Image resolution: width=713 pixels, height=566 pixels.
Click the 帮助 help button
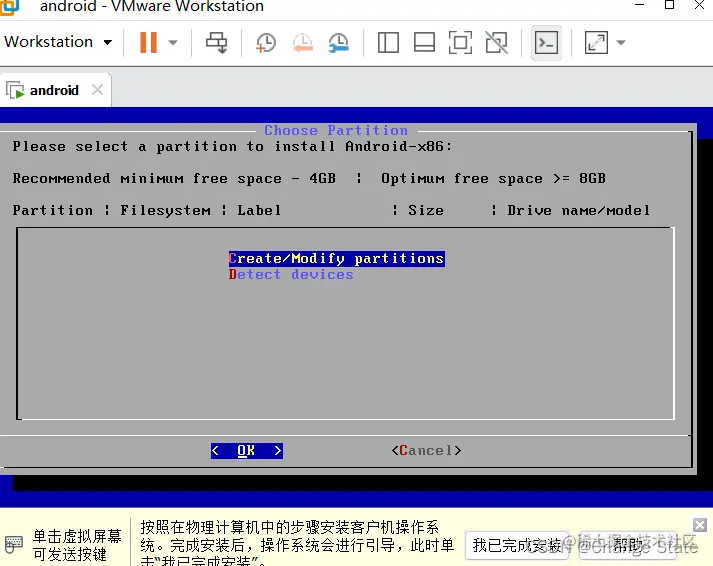(x=628, y=545)
